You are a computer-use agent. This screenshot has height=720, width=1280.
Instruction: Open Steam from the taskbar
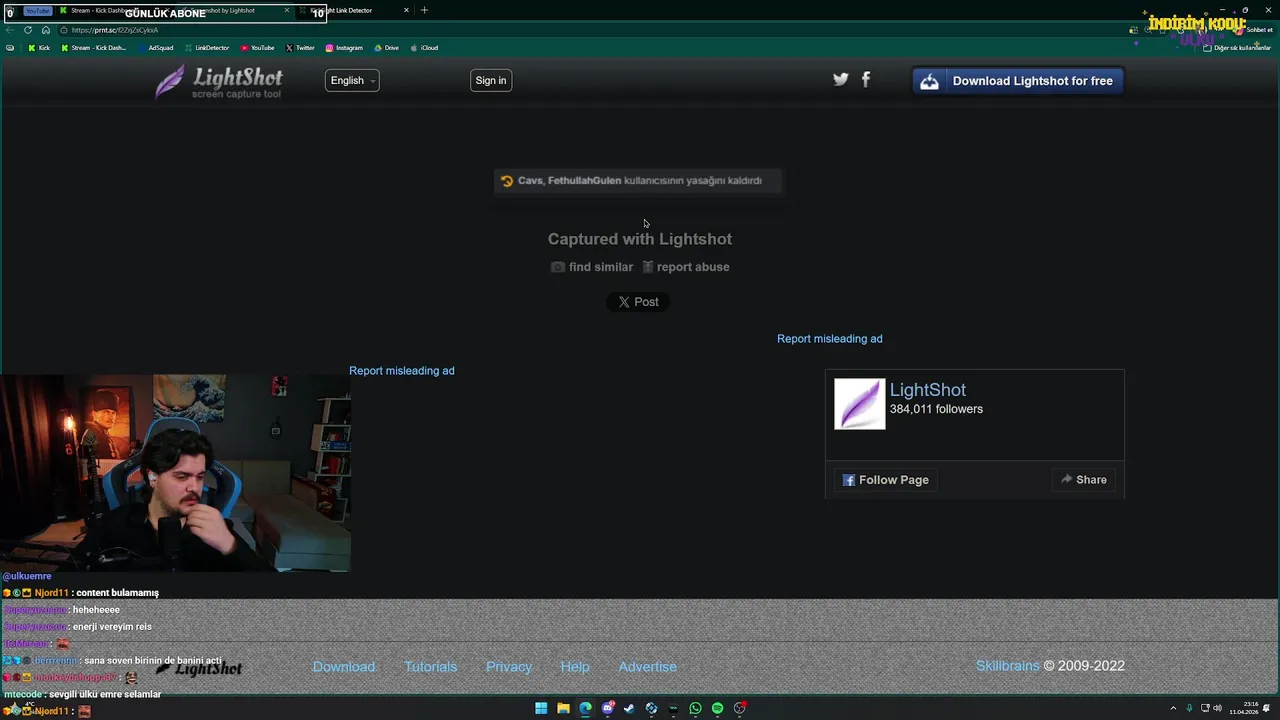pos(629,708)
